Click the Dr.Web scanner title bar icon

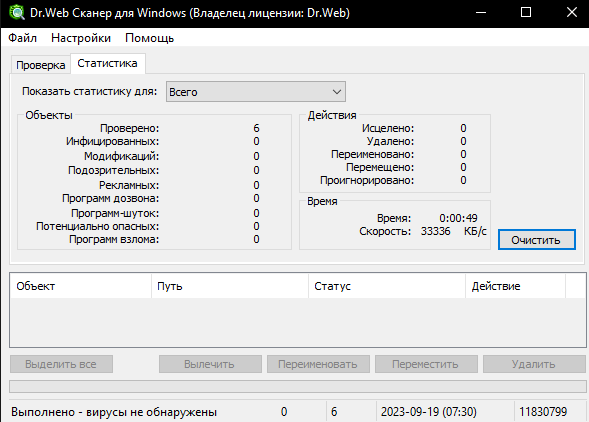(16, 12)
